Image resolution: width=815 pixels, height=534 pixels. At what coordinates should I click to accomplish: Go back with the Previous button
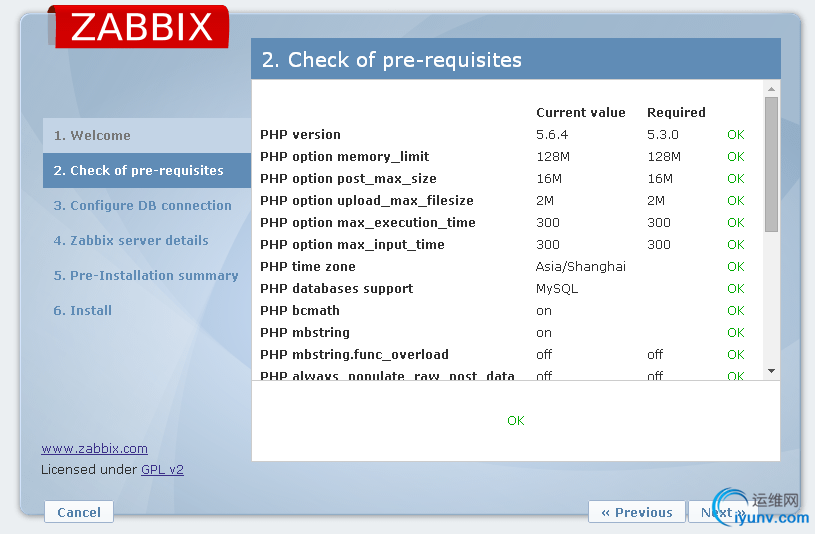[x=637, y=512]
